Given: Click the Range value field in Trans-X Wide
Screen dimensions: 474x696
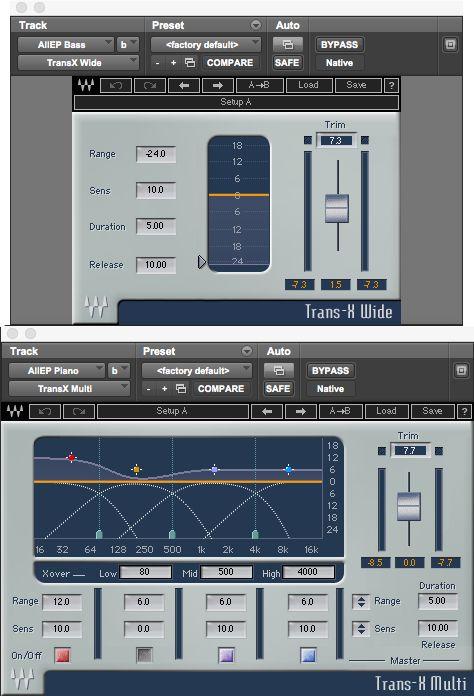Looking at the screenshot, I should tap(156, 154).
